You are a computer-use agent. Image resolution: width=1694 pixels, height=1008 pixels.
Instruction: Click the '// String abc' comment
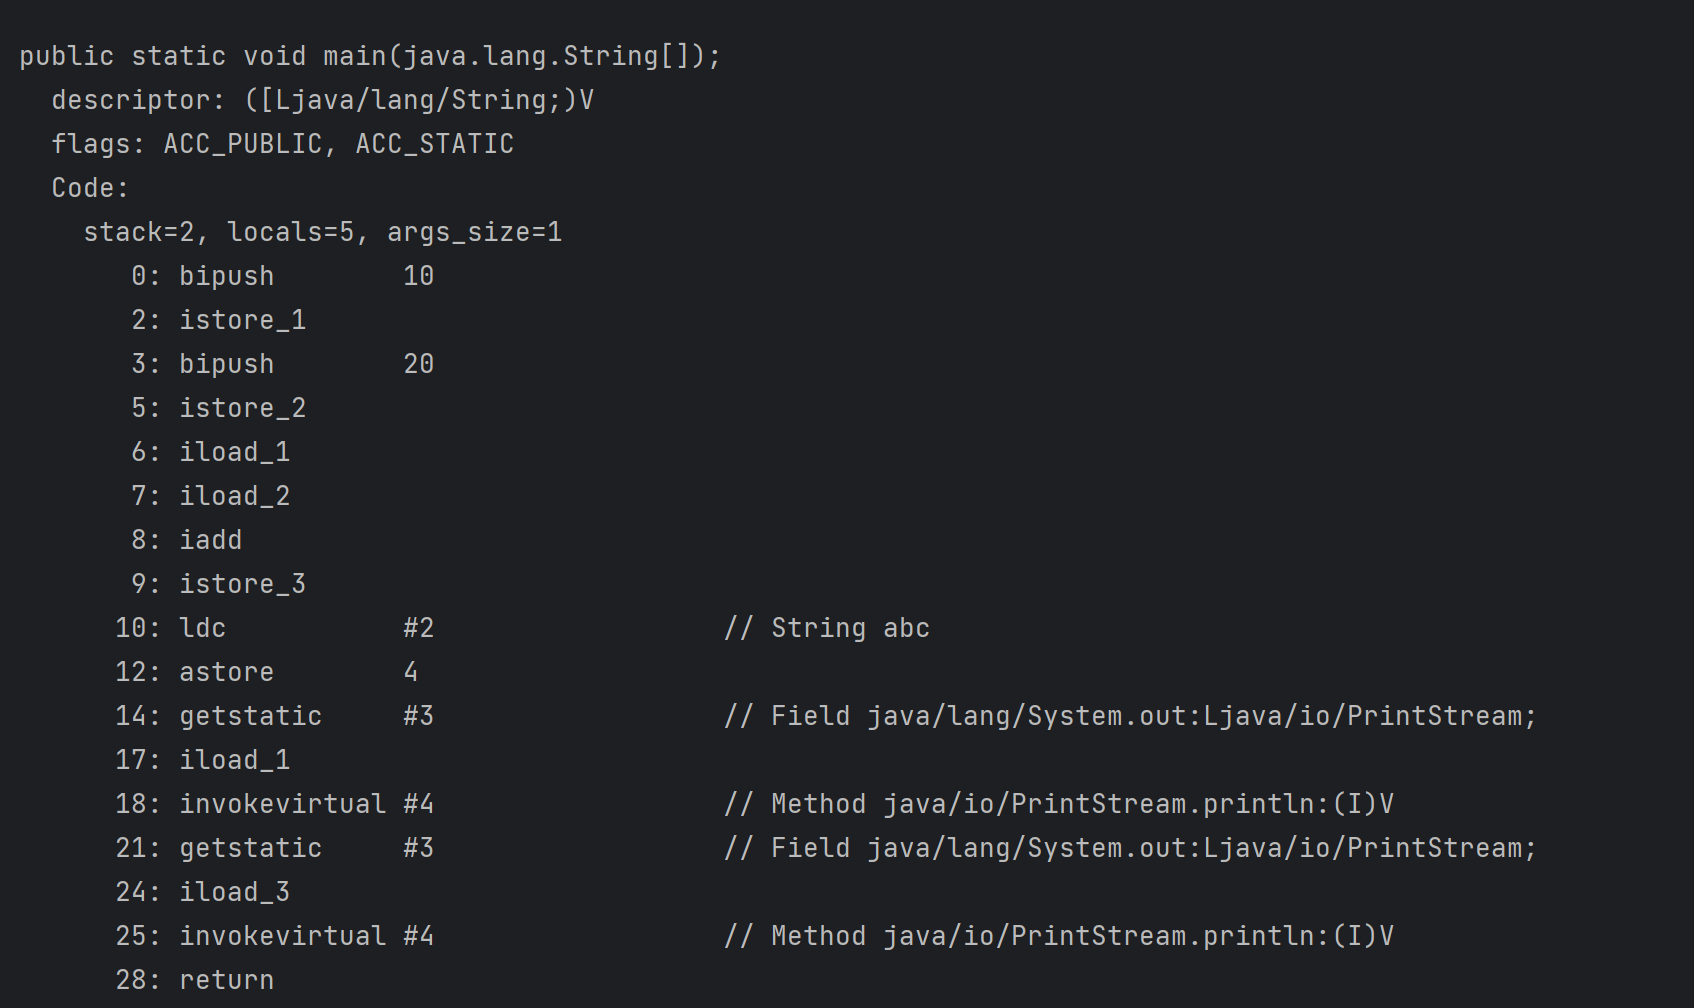[x=827, y=628]
